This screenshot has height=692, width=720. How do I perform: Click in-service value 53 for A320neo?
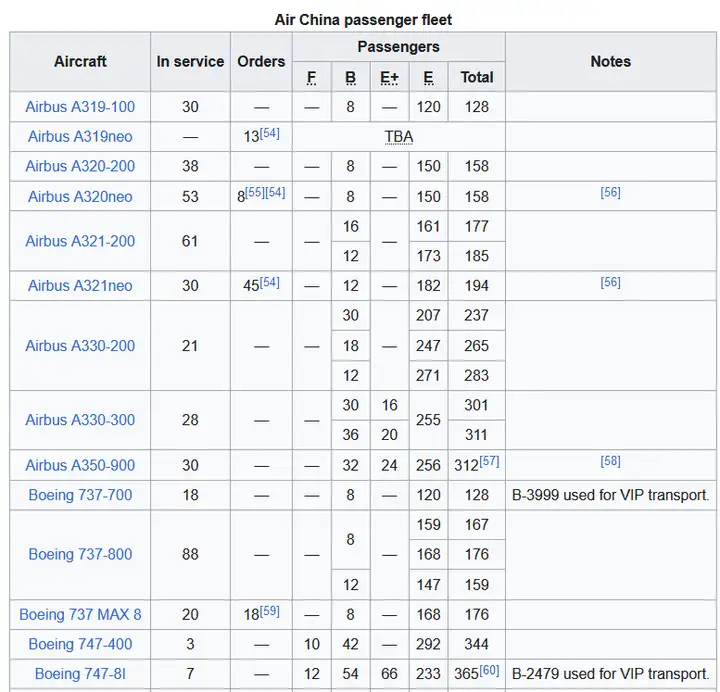[190, 197]
